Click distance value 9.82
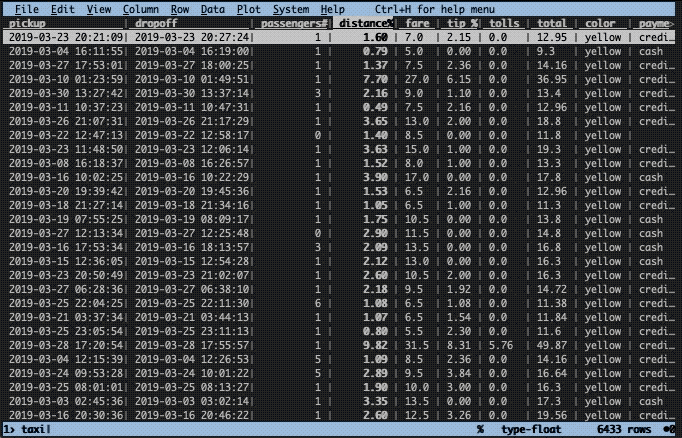Image resolution: width=682 pixels, height=438 pixels. pyautogui.click(x=375, y=345)
